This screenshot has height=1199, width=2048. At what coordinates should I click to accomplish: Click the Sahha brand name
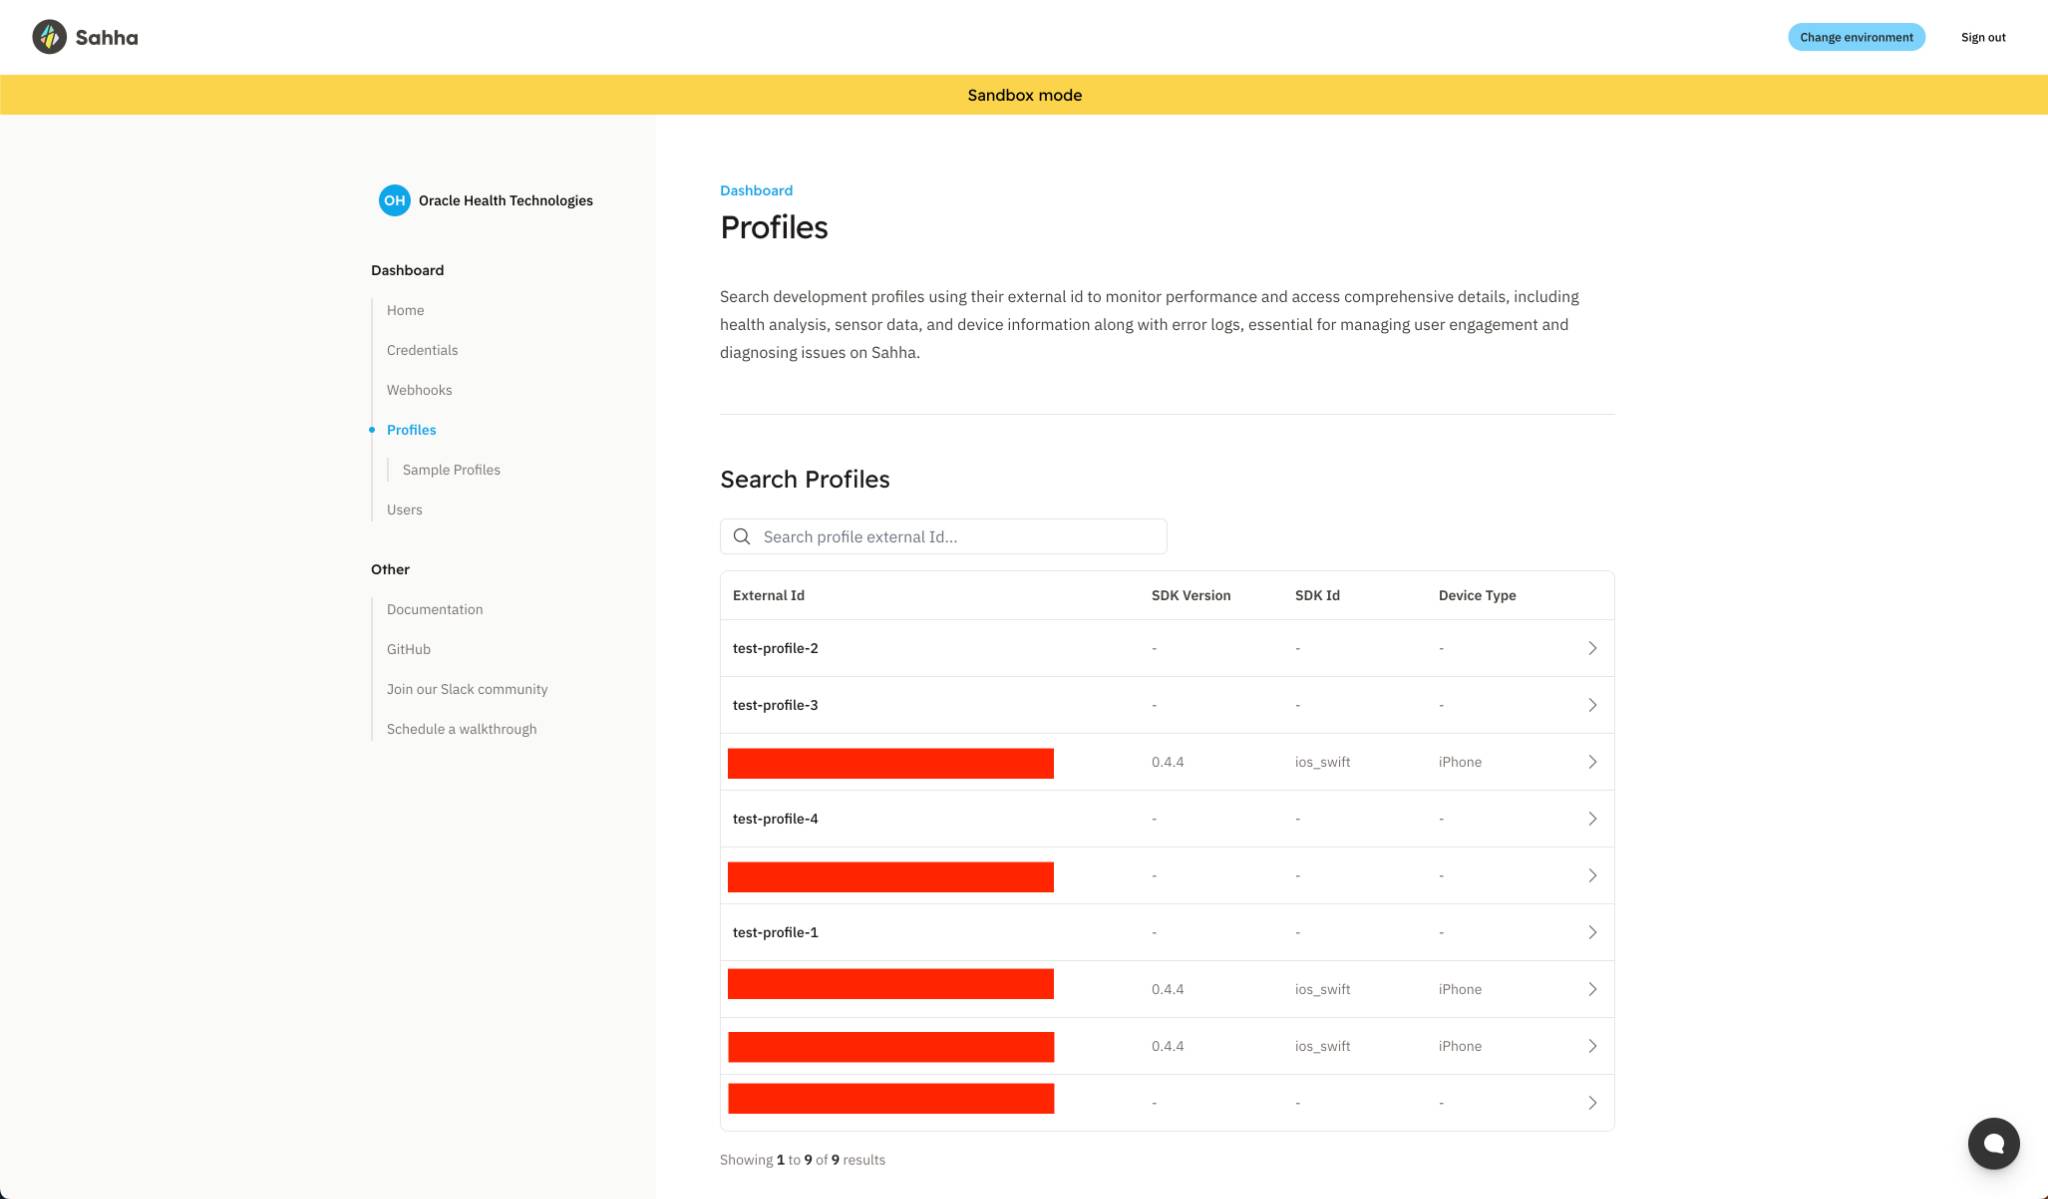pos(106,38)
